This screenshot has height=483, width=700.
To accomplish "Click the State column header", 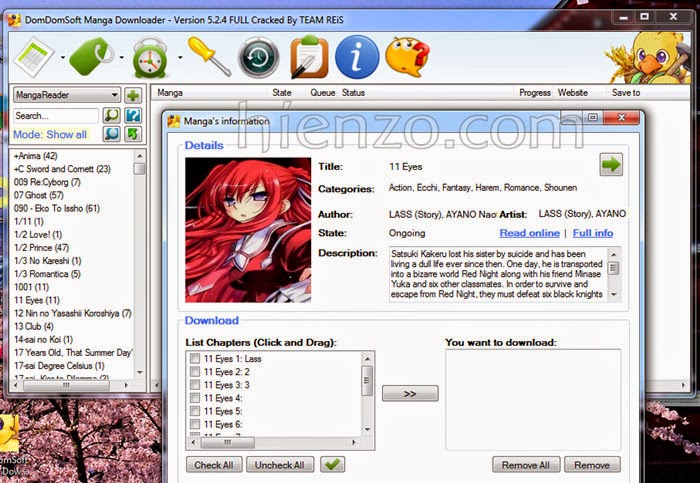I will click(x=282, y=93).
